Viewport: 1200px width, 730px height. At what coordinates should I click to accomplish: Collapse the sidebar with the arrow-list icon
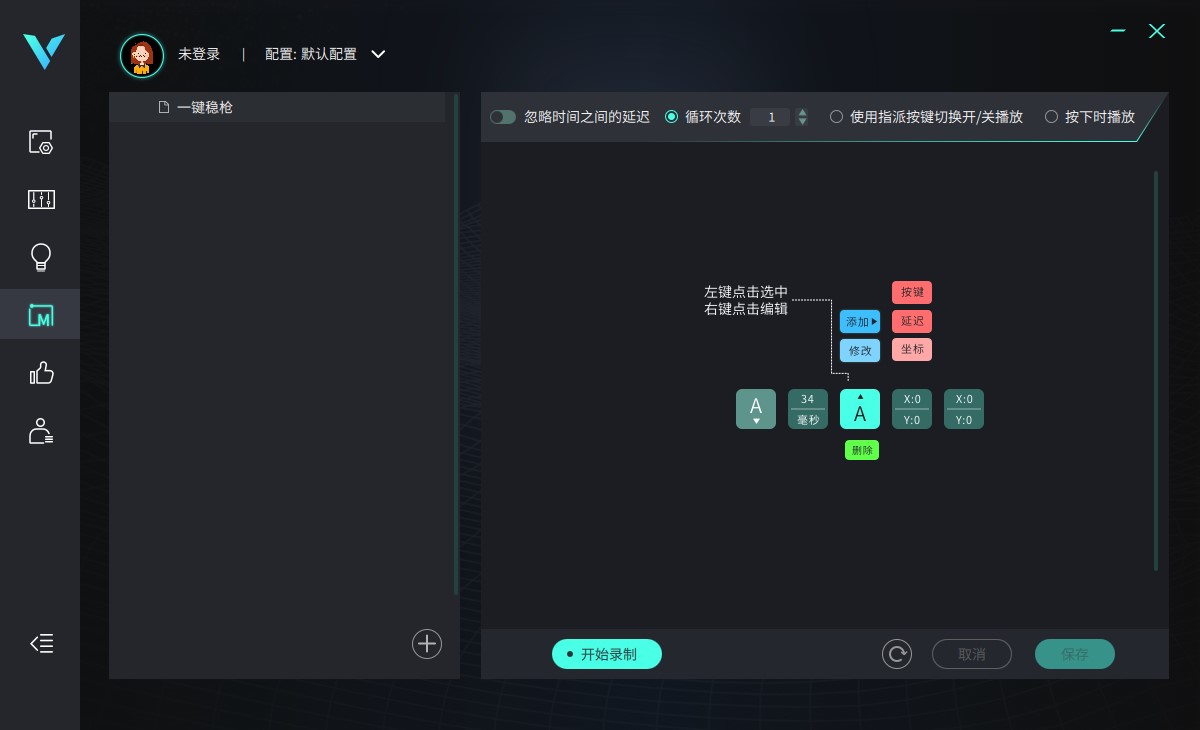[41, 643]
